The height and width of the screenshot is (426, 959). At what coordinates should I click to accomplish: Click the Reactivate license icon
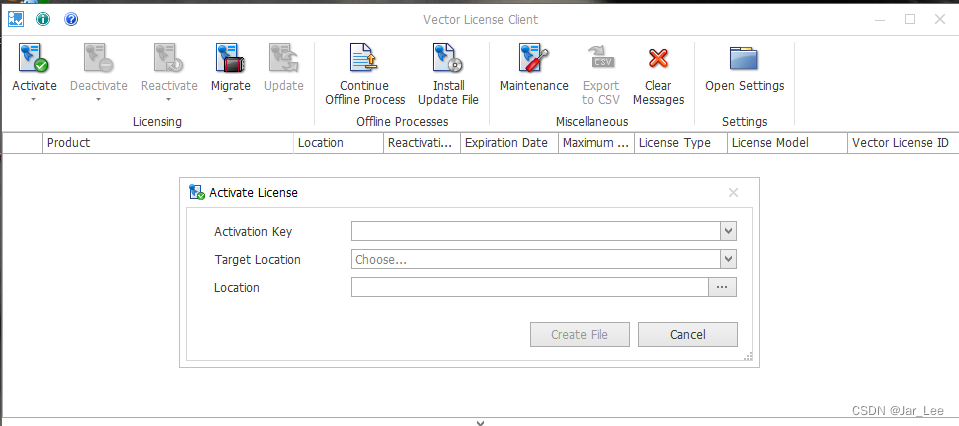coord(169,58)
